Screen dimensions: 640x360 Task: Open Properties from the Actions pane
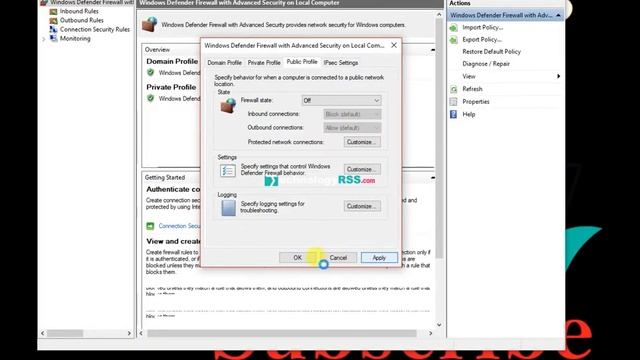click(476, 102)
